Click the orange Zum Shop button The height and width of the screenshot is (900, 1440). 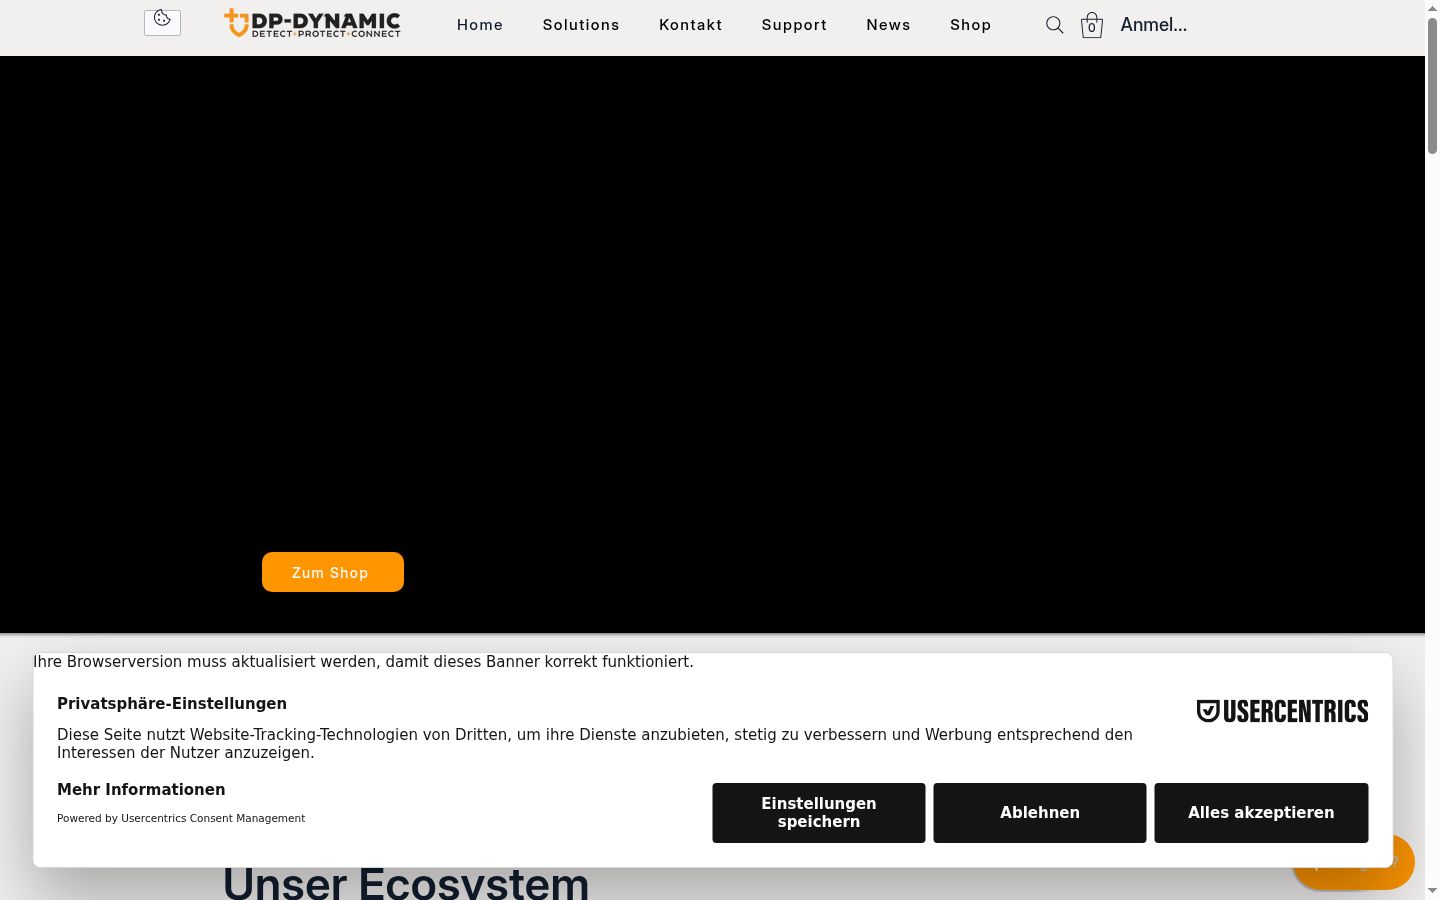[x=333, y=572]
